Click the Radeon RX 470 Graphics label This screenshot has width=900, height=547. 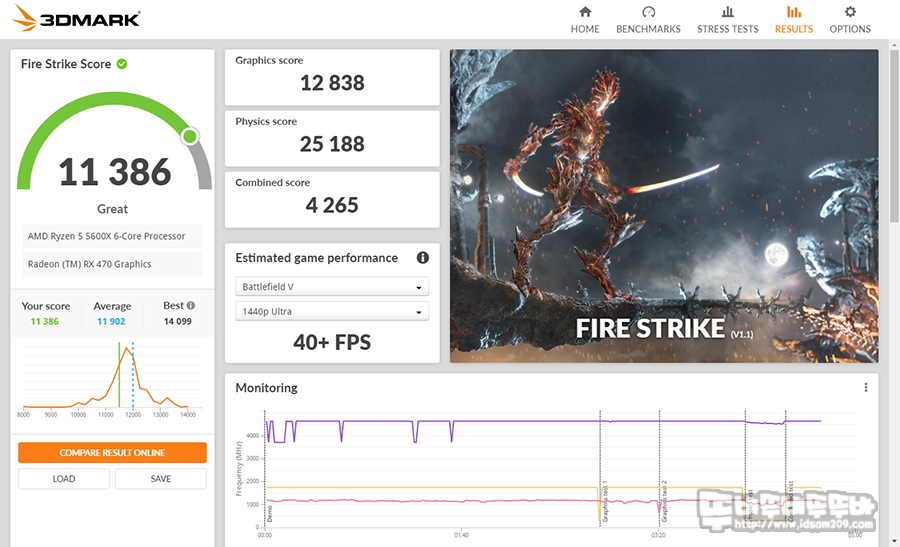click(112, 264)
